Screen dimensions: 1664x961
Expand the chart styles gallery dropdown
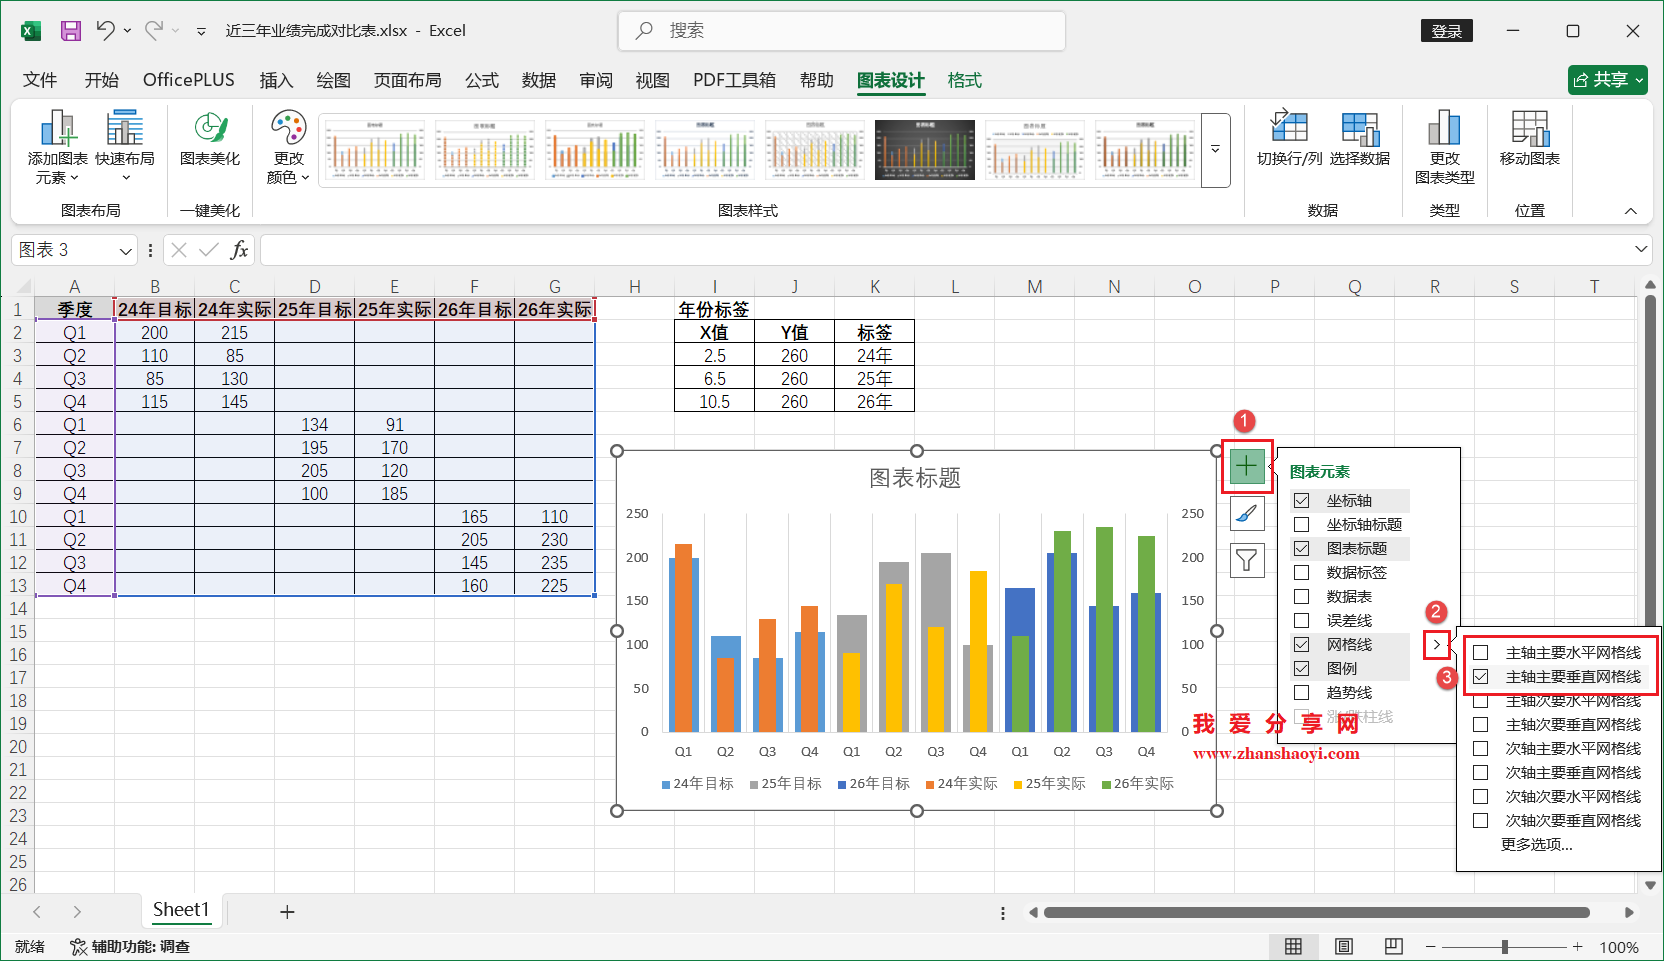[1215, 150]
